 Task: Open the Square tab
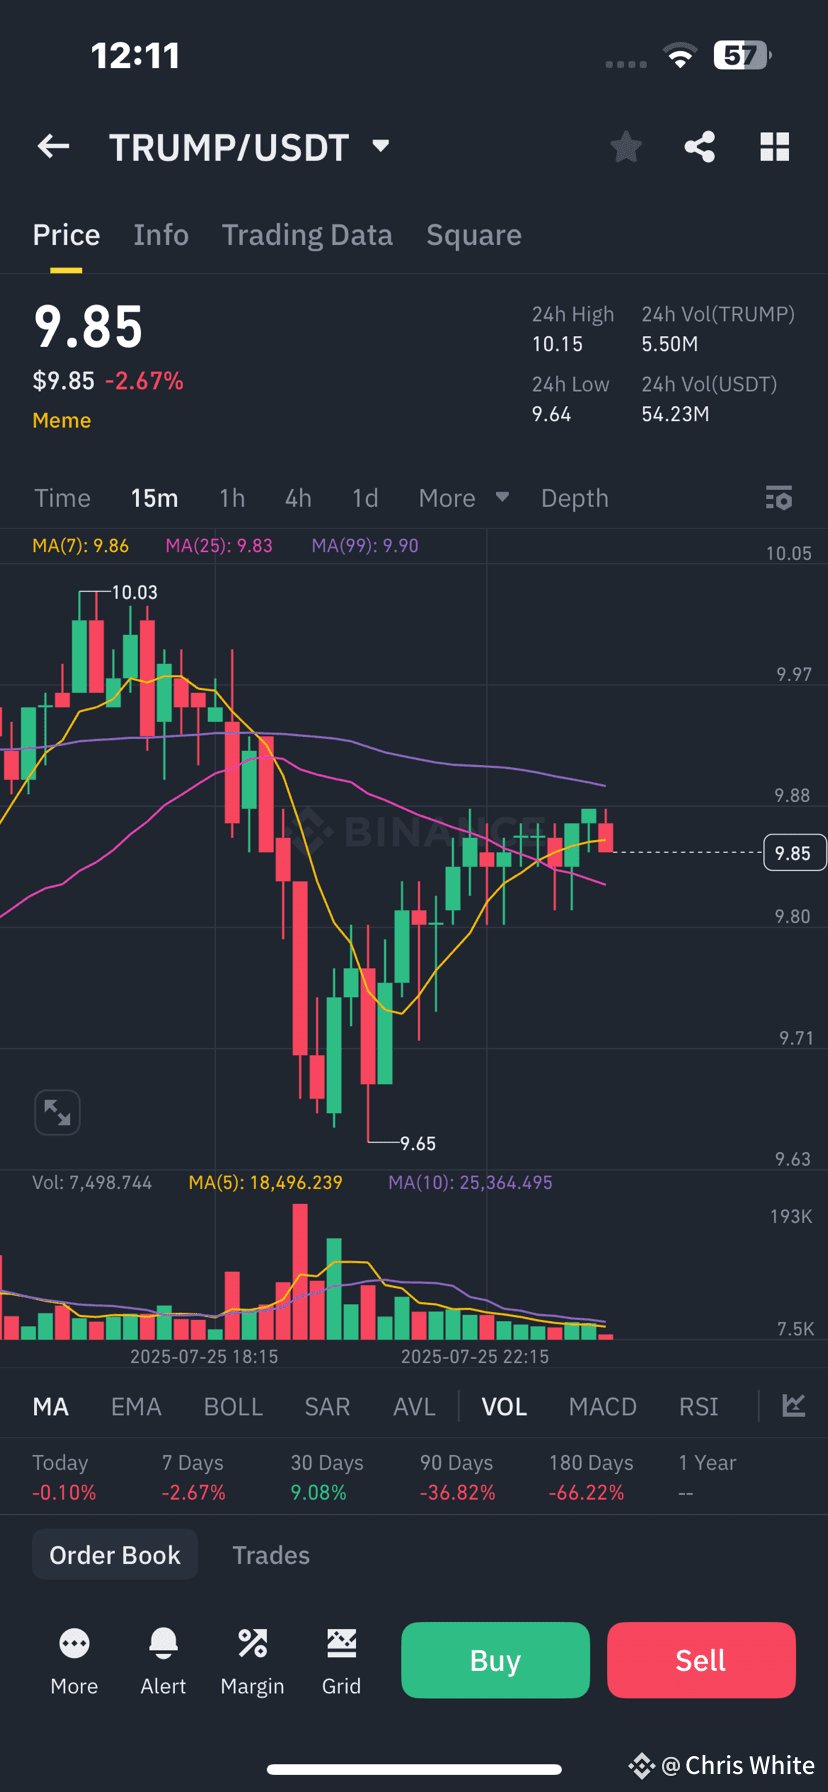[x=474, y=235]
